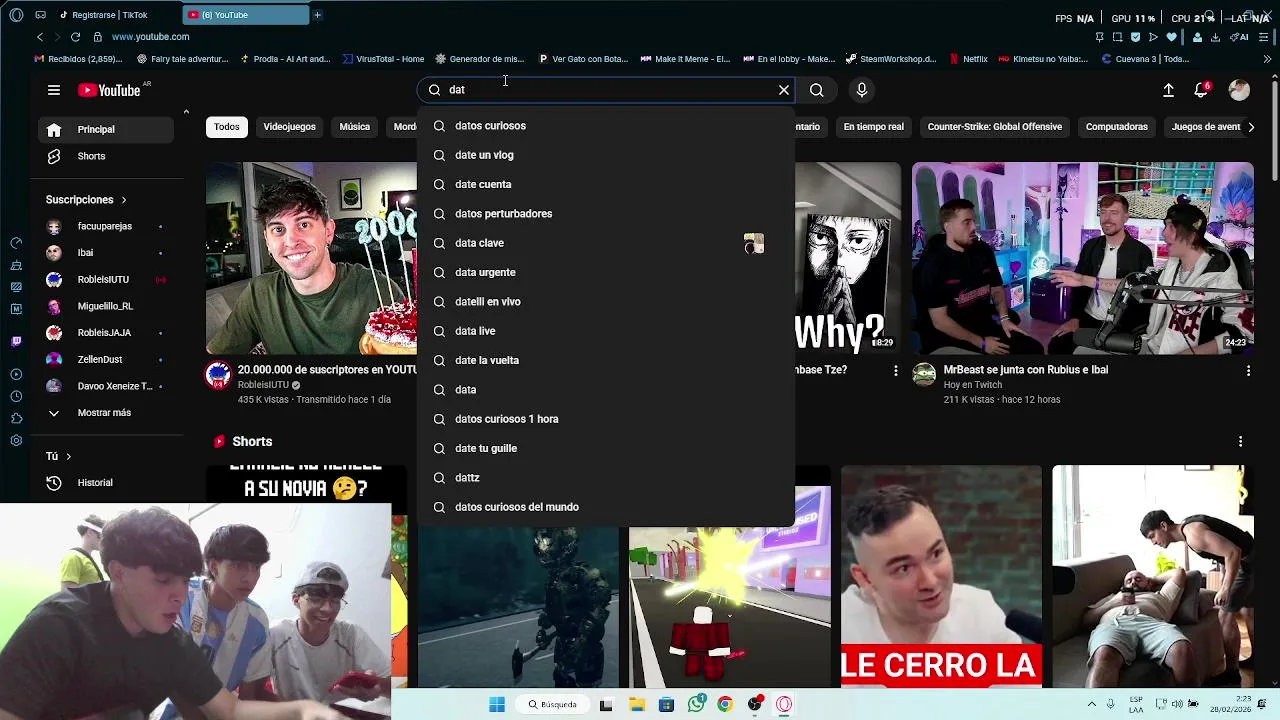Screen dimensions: 1280x720
Task: Open Chrome from the taskbar
Action: (x=725, y=705)
